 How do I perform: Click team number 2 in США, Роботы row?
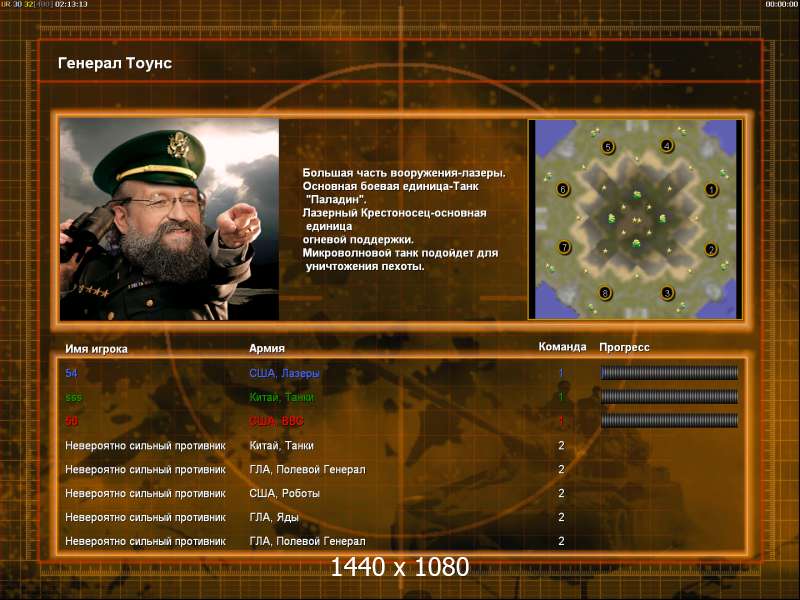561,493
